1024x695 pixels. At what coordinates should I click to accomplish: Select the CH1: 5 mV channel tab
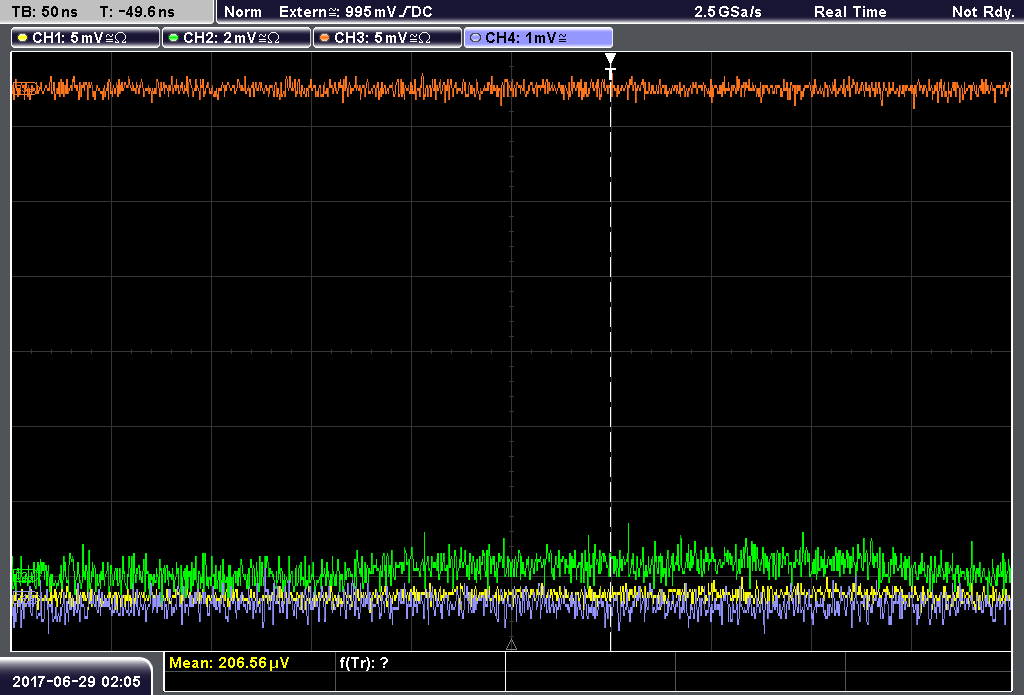pos(86,38)
